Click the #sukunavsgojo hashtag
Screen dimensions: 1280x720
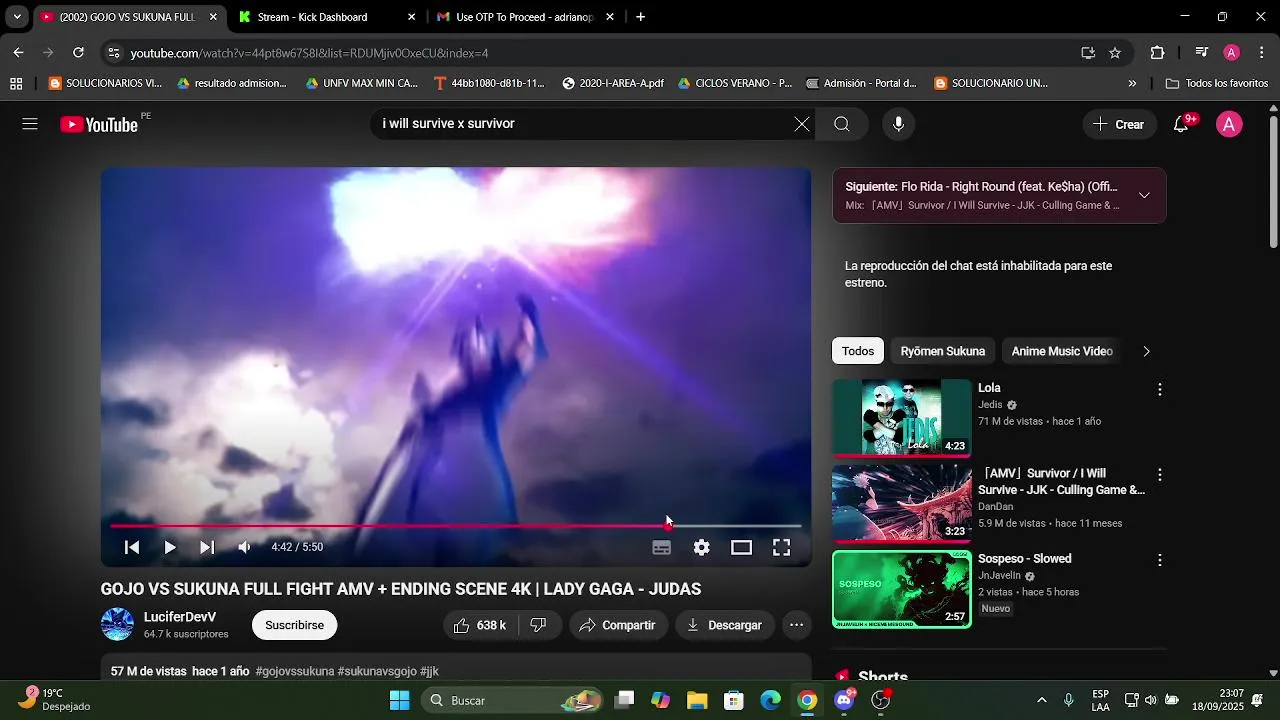tap(377, 671)
